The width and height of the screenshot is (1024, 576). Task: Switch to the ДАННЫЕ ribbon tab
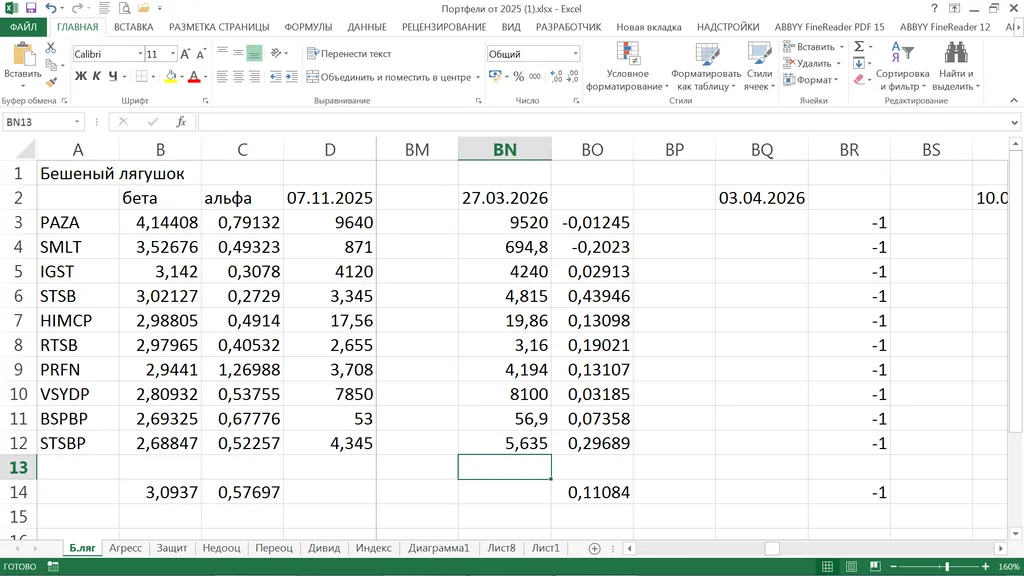pos(367,27)
